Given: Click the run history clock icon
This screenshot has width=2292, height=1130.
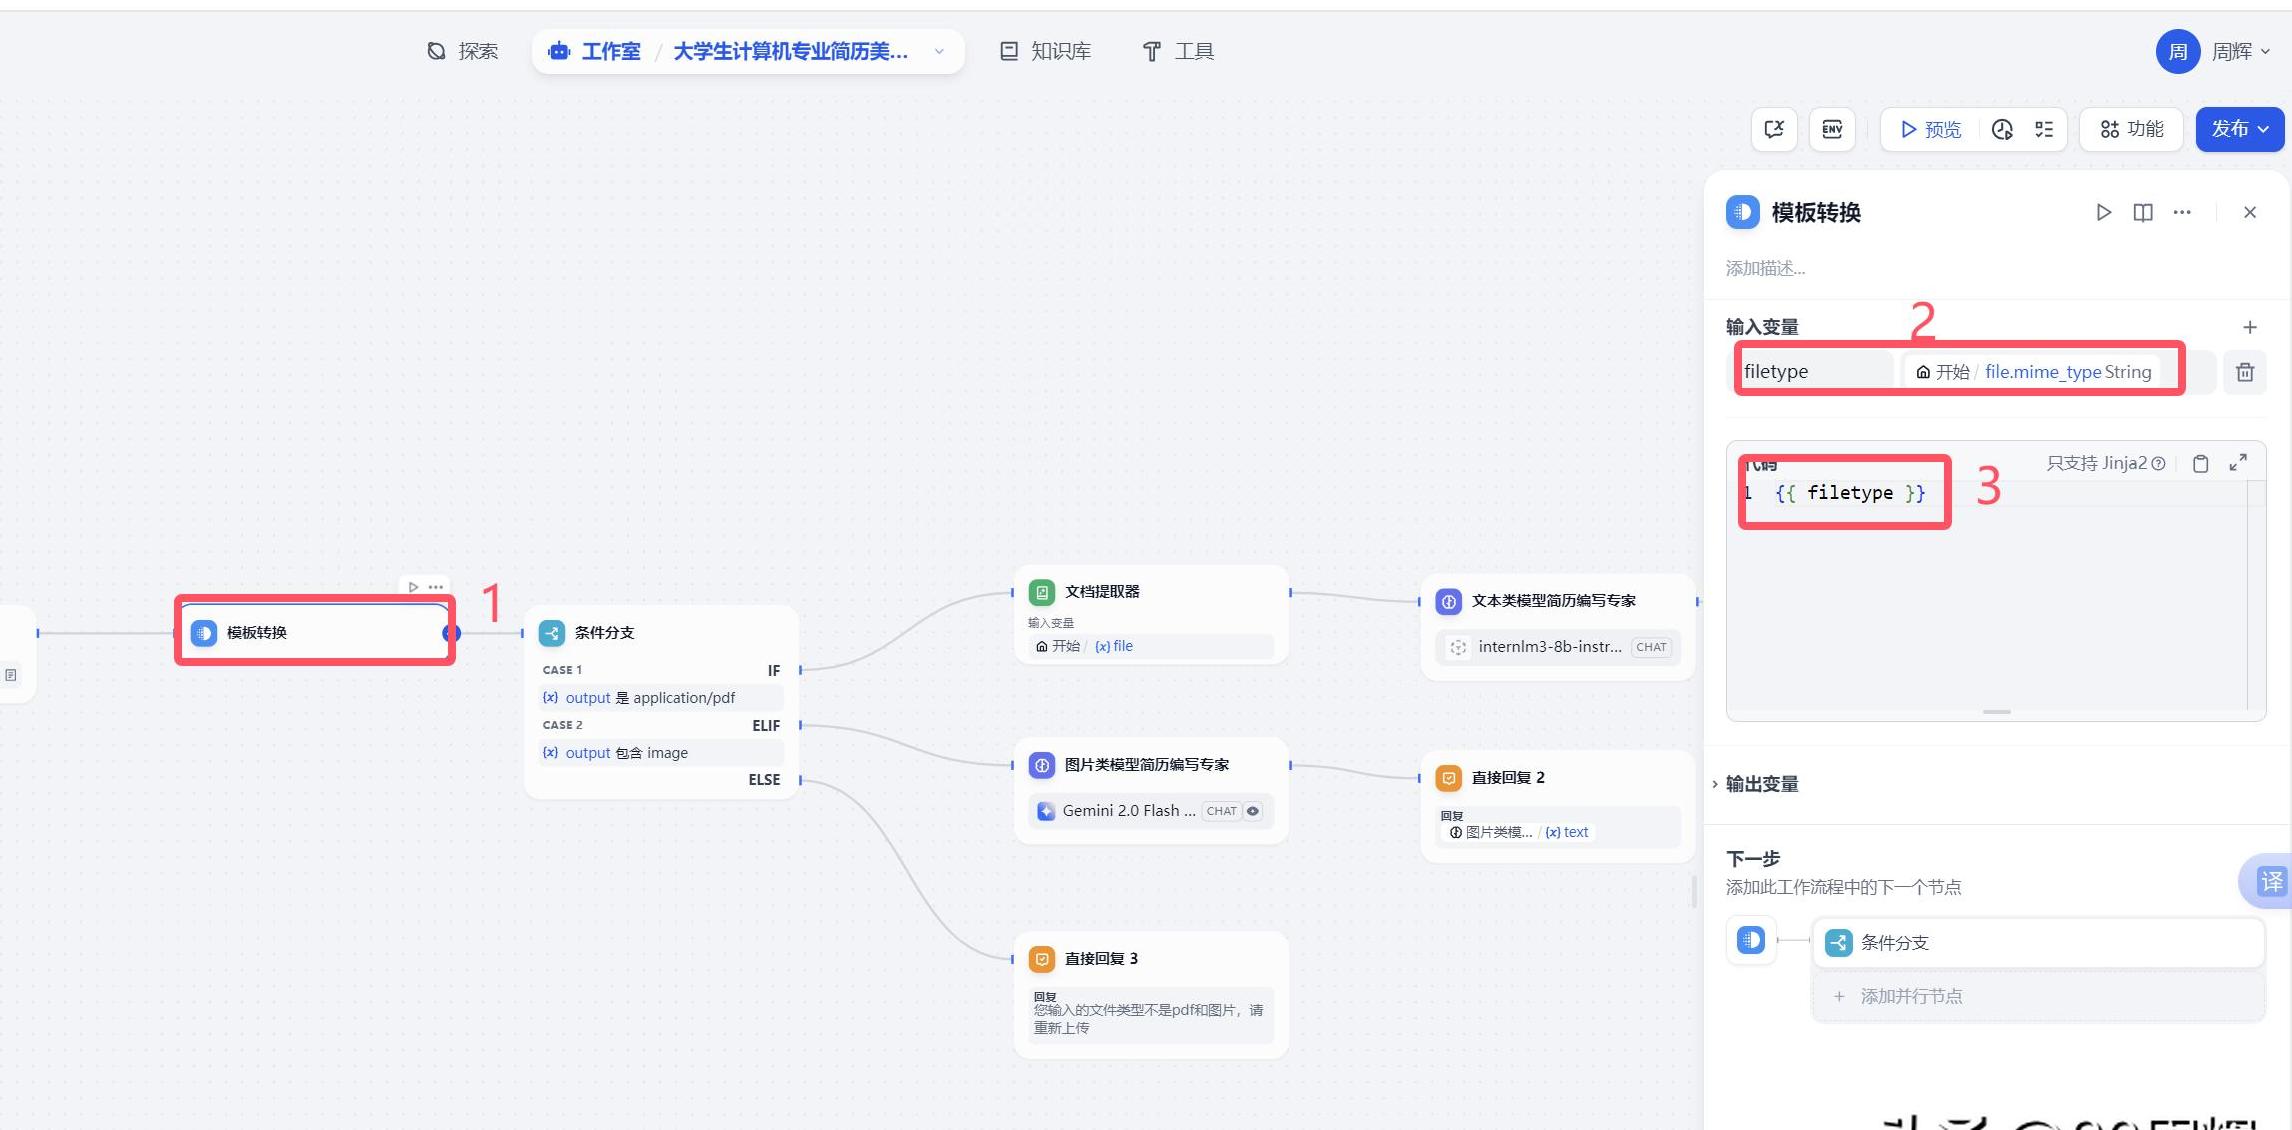Looking at the screenshot, I should [2002, 129].
